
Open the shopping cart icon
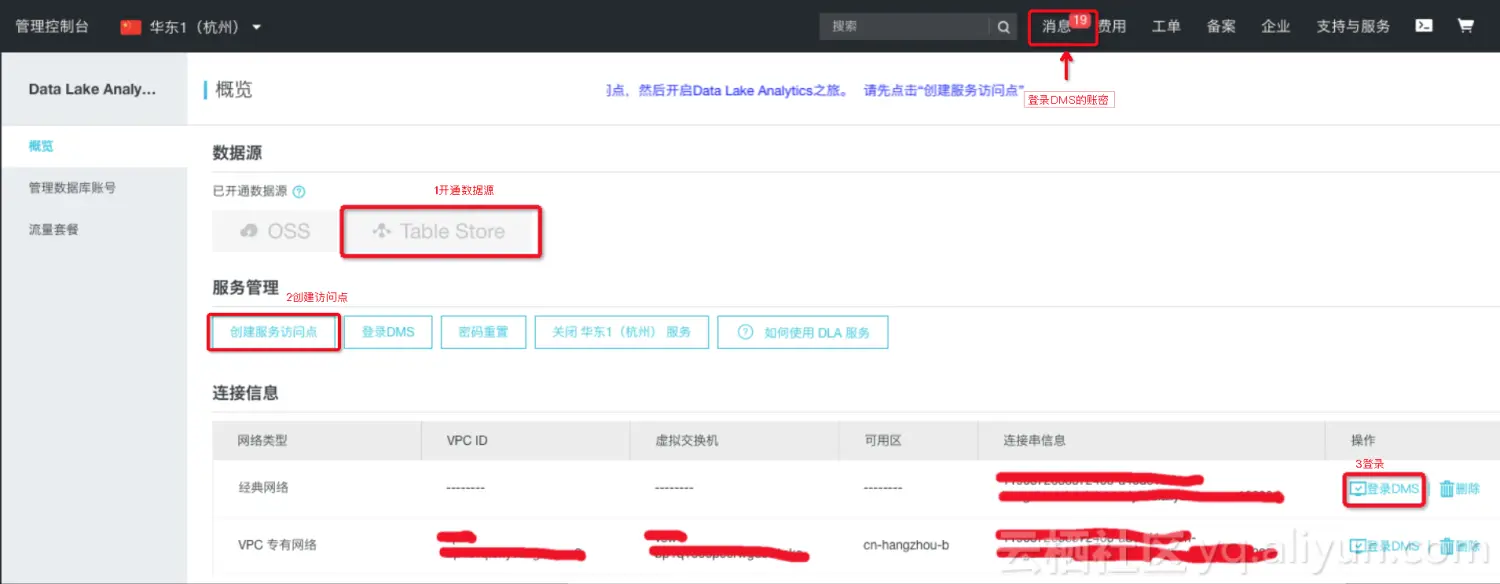point(1466,26)
